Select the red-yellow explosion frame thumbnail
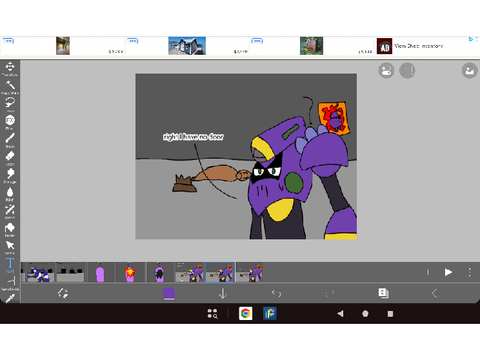This screenshot has height=360, width=480. (x=130, y=273)
